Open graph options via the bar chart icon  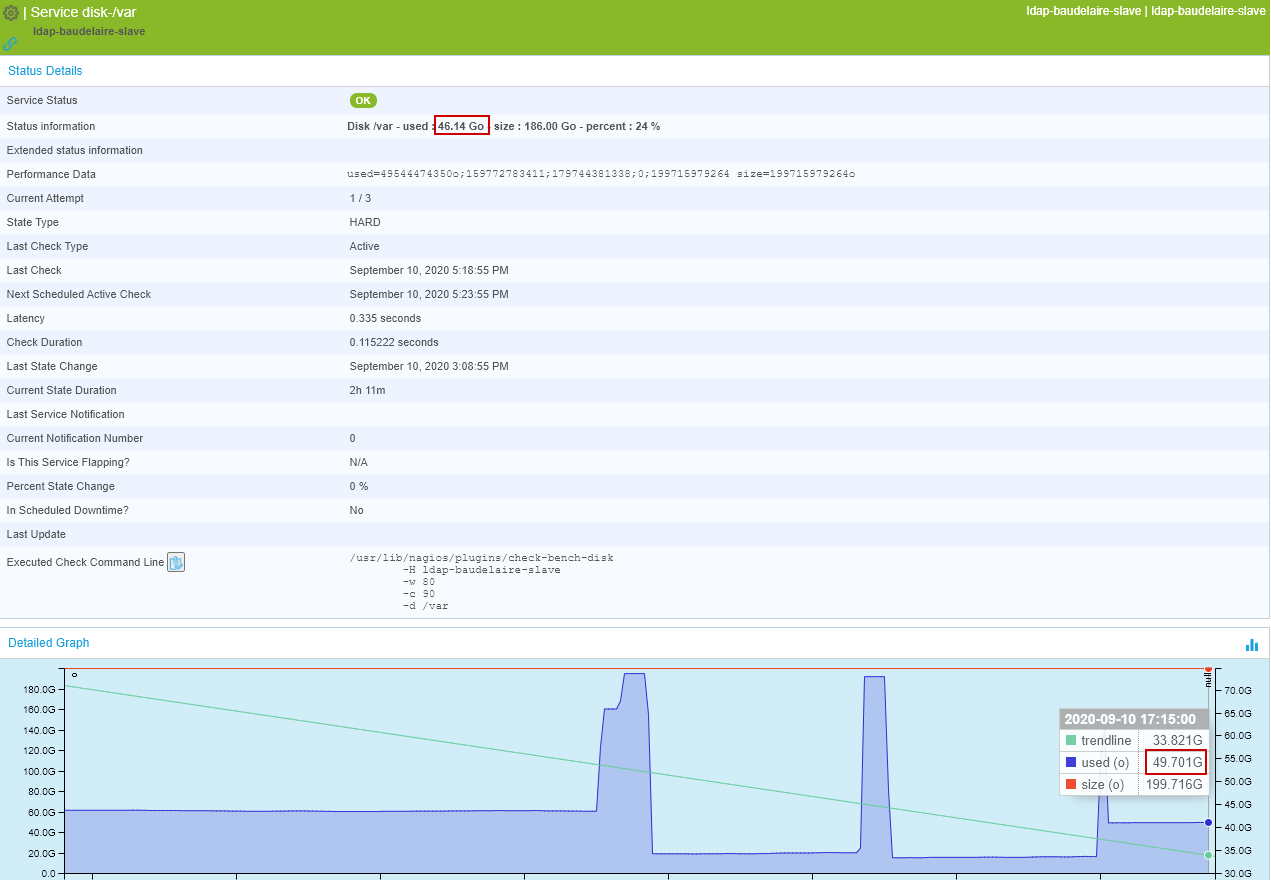pos(1251,645)
